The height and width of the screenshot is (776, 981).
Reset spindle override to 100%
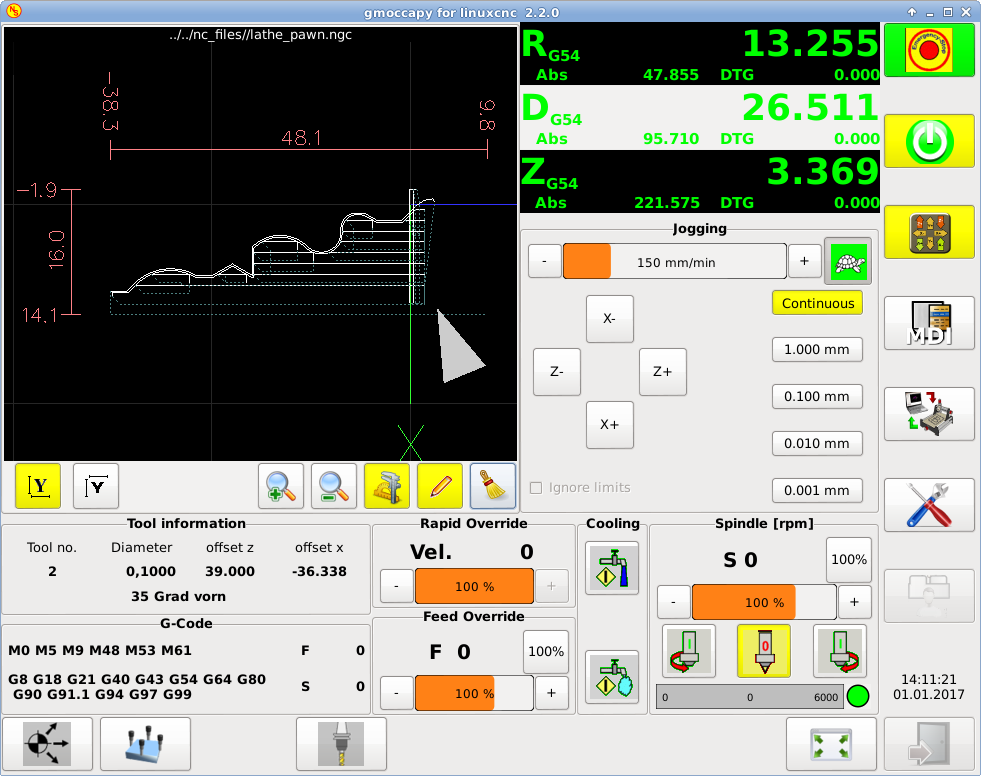point(848,559)
